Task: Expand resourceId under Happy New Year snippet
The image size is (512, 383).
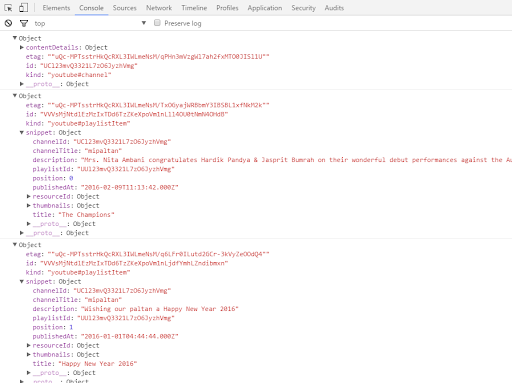Action: [29, 345]
